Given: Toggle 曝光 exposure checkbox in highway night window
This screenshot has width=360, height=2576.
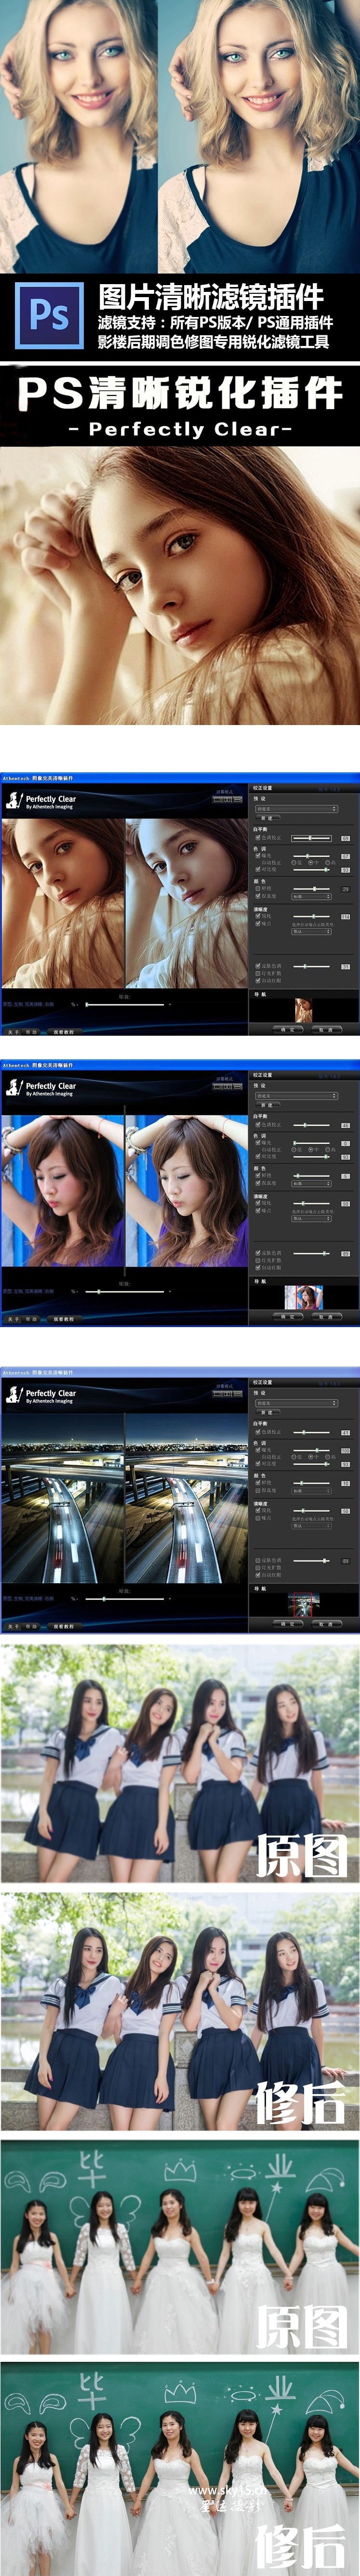Looking at the screenshot, I should coord(258,1450).
